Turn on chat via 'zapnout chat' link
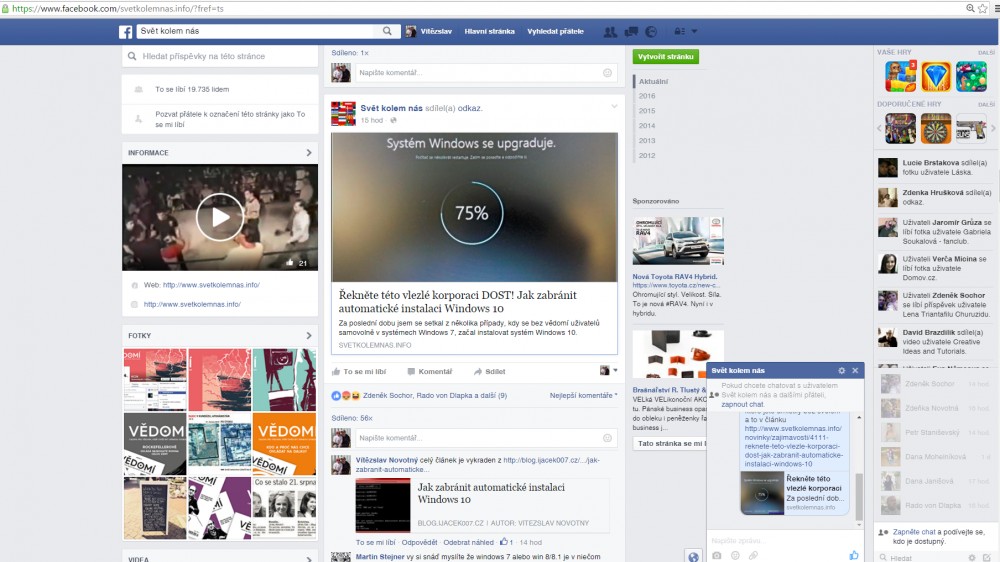This screenshot has width=1000, height=562. pyautogui.click(x=743, y=404)
